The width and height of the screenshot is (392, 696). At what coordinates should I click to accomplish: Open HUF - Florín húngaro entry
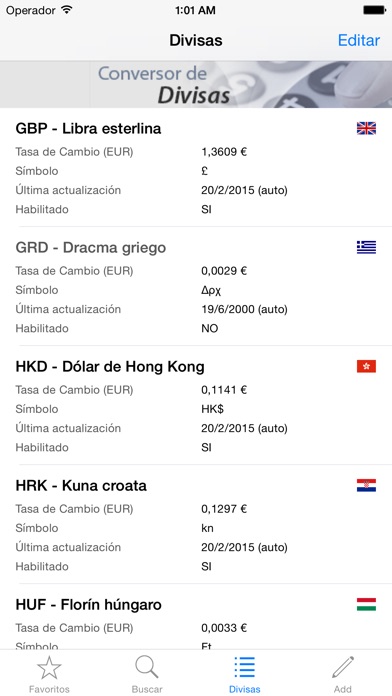[196, 617]
